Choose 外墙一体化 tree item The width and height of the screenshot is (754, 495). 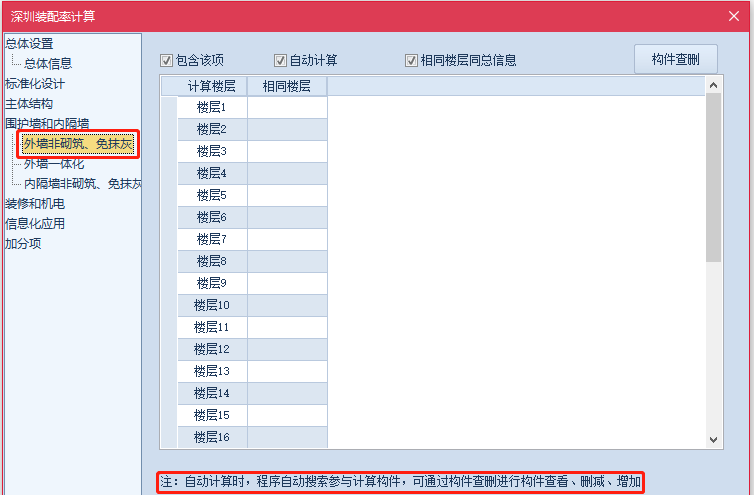click(x=54, y=164)
